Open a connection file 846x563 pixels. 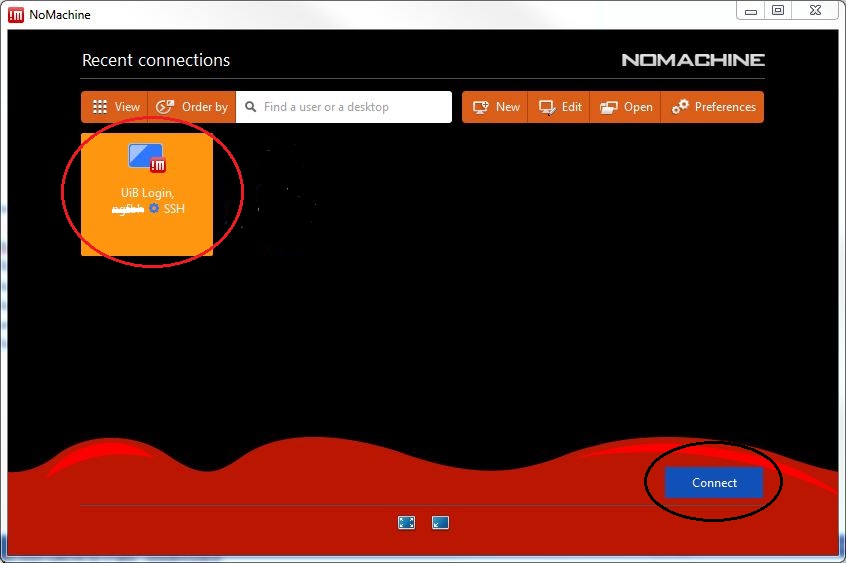[626, 107]
